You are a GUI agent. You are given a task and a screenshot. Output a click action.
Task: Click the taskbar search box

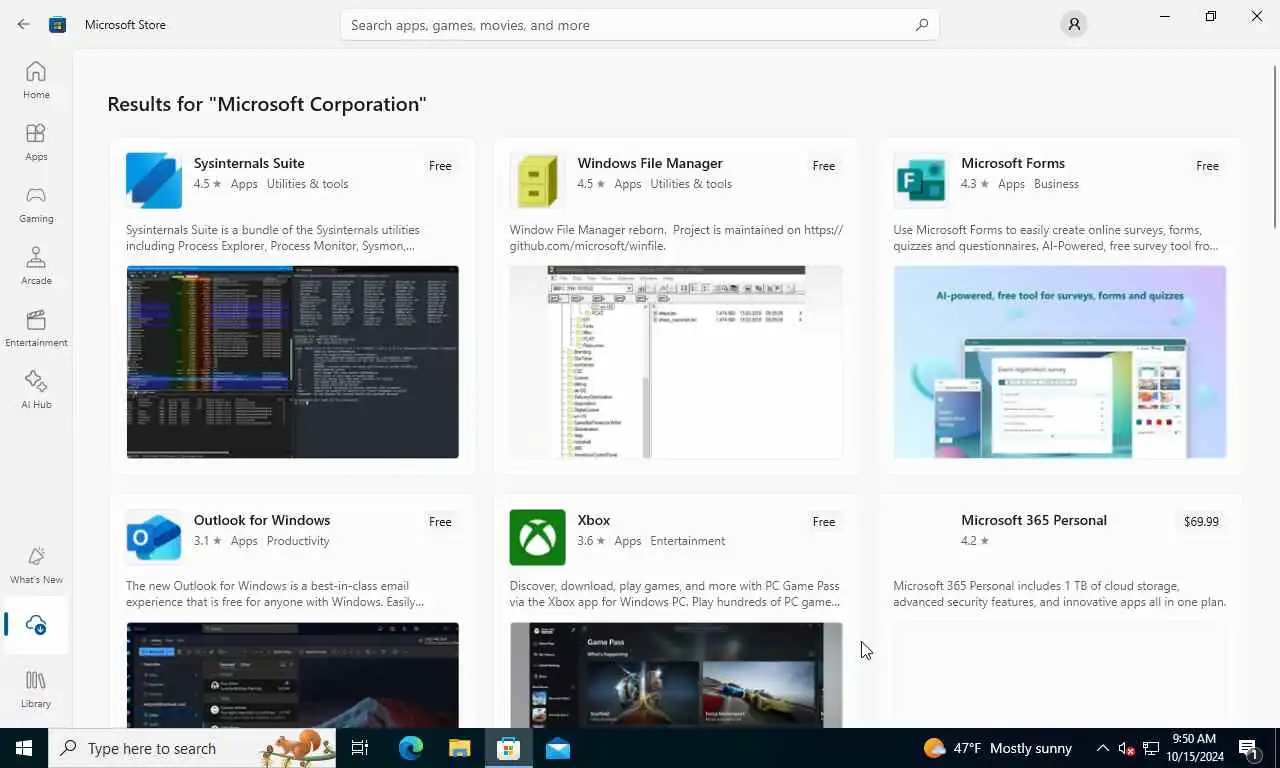(x=192, y=748)
